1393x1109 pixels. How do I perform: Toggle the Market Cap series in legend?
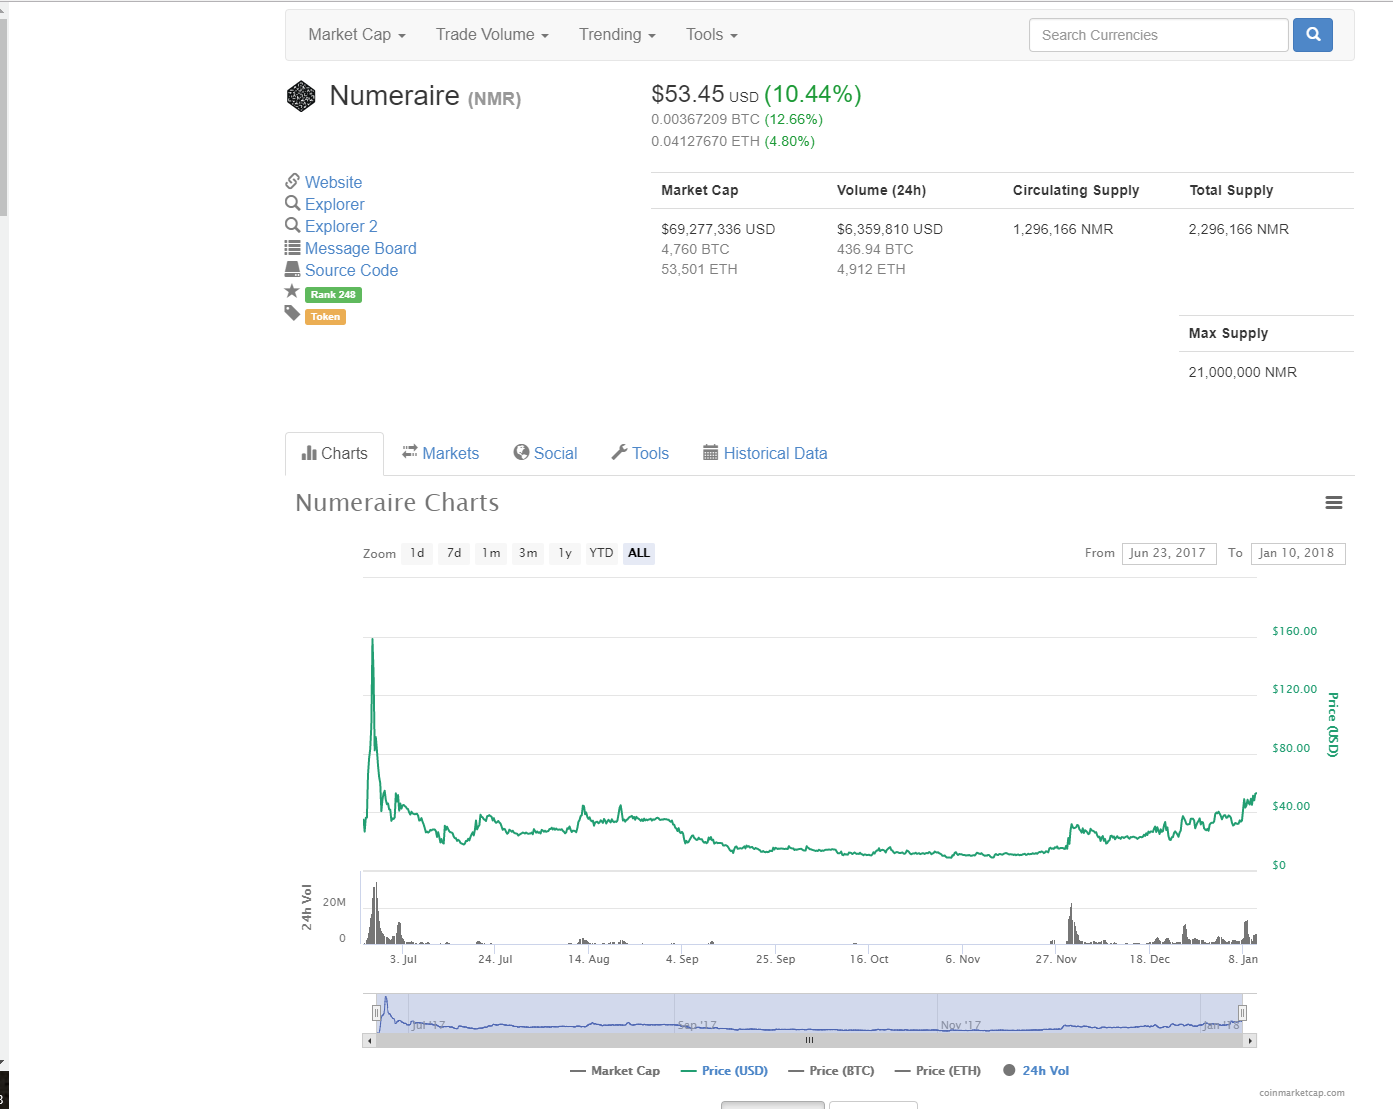pos(615,1071)
